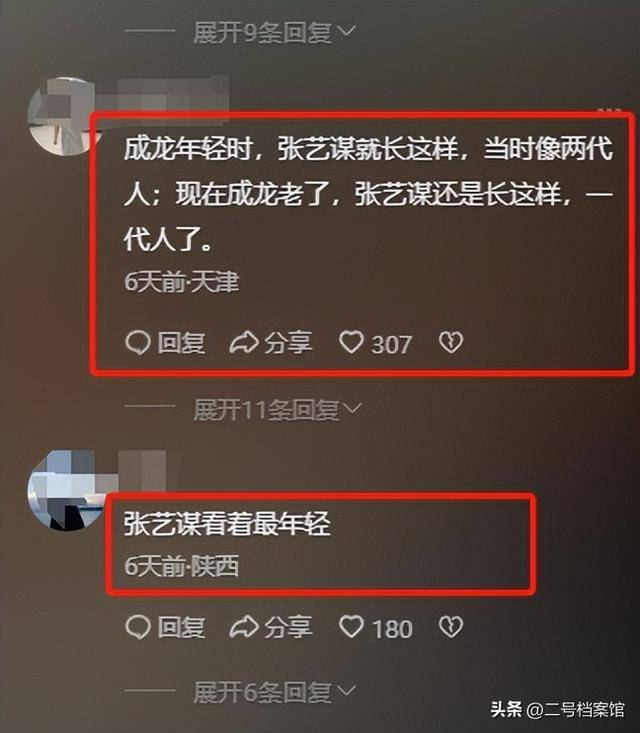The width and height of the screenshot is (640, 733).
Task: Tap 分享 text under Shaanxi comment
Action: (x=288, y=627)
